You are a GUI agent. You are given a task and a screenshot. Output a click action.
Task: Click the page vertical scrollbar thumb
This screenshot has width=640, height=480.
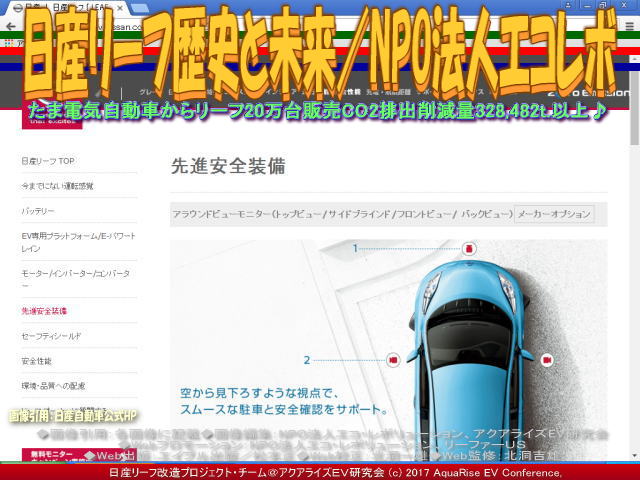pos(634,108)
